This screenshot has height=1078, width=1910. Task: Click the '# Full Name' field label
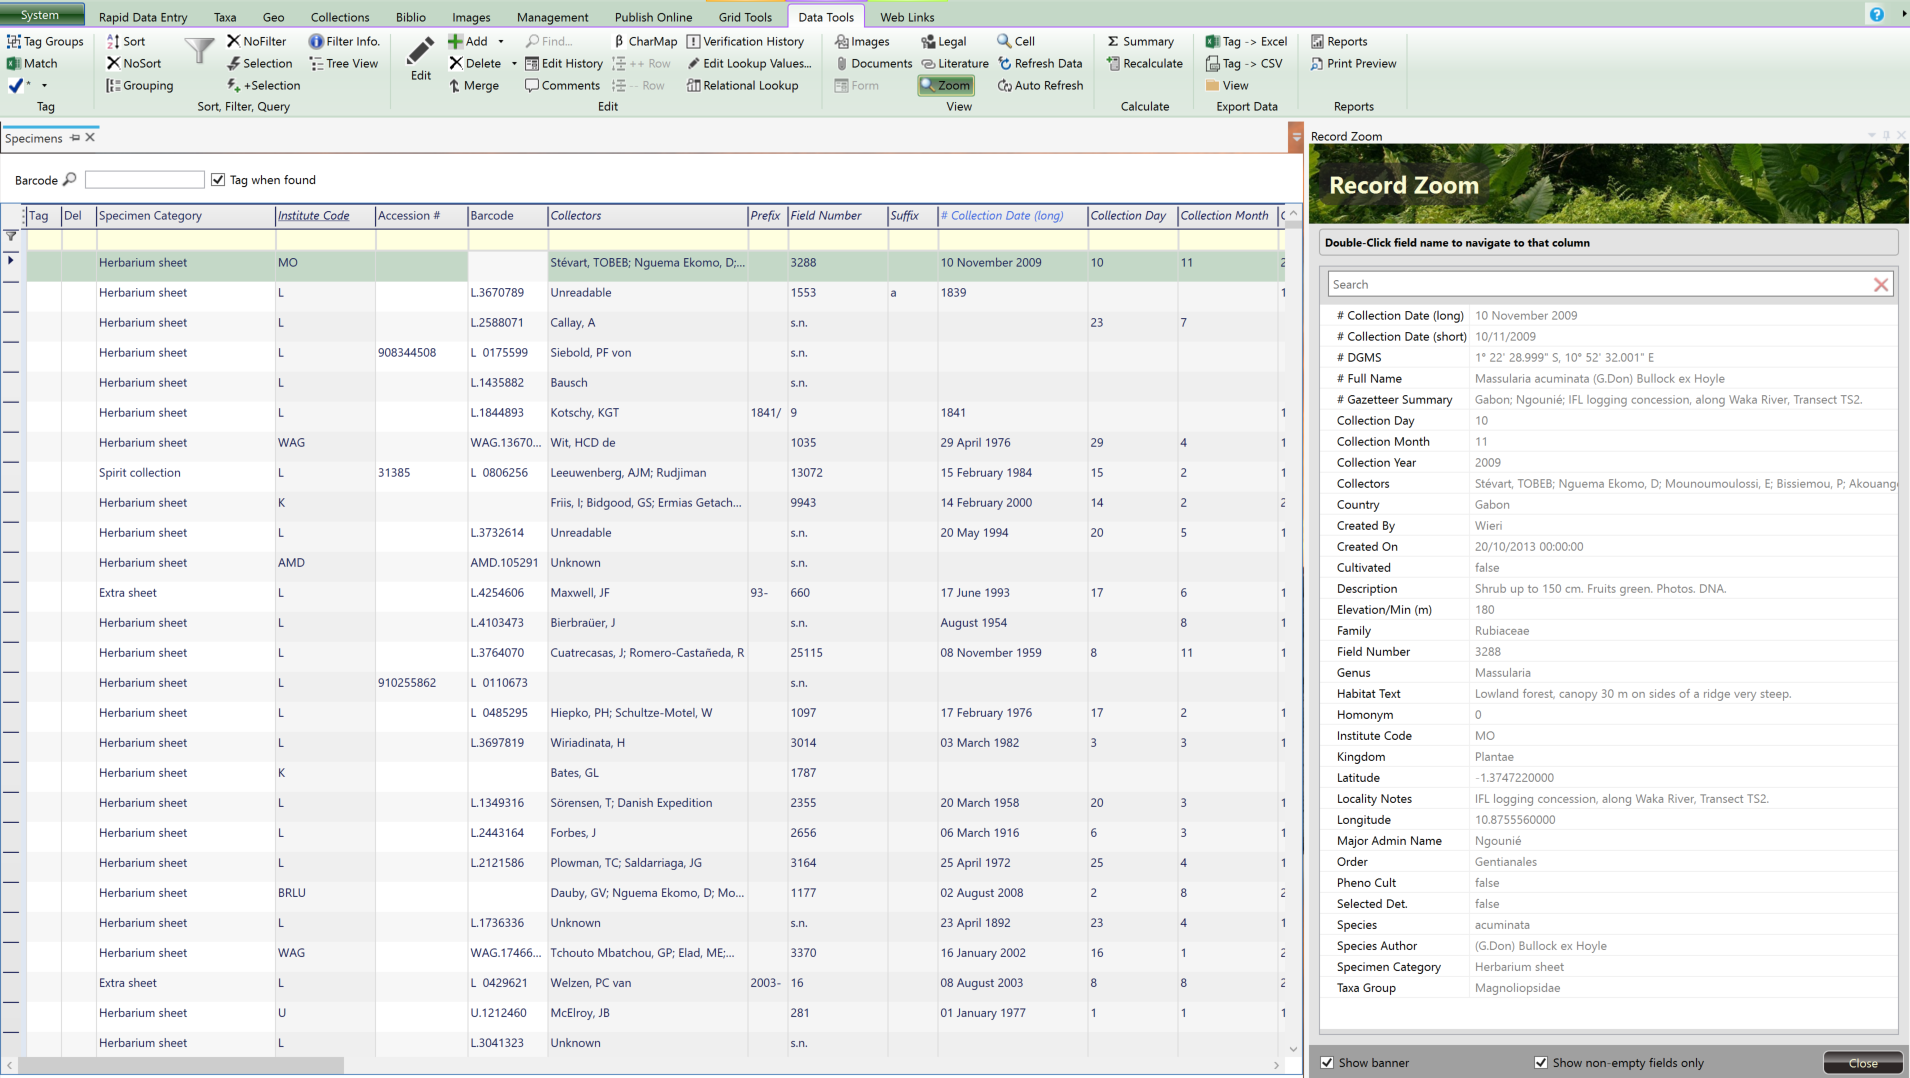[1369, 378]
